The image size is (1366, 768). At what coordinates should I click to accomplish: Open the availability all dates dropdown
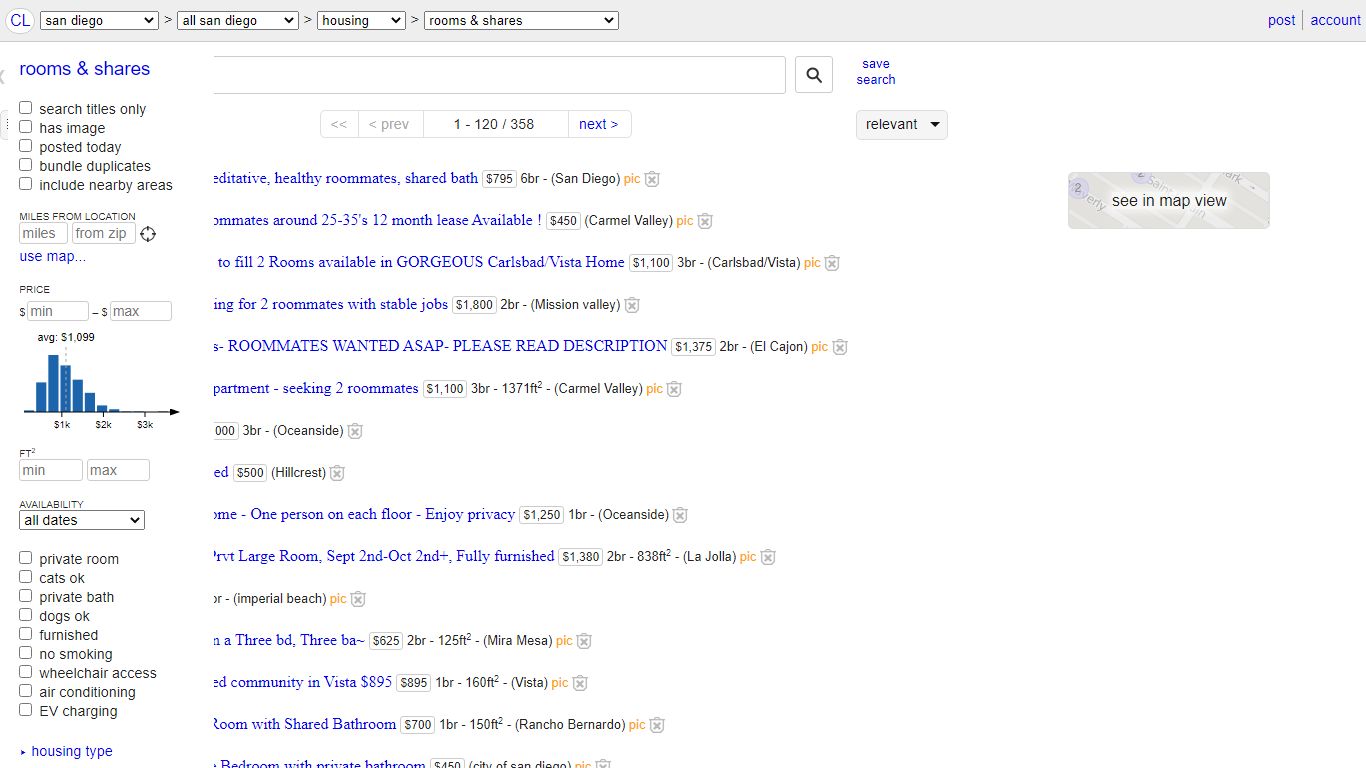(x=82, y=520)
